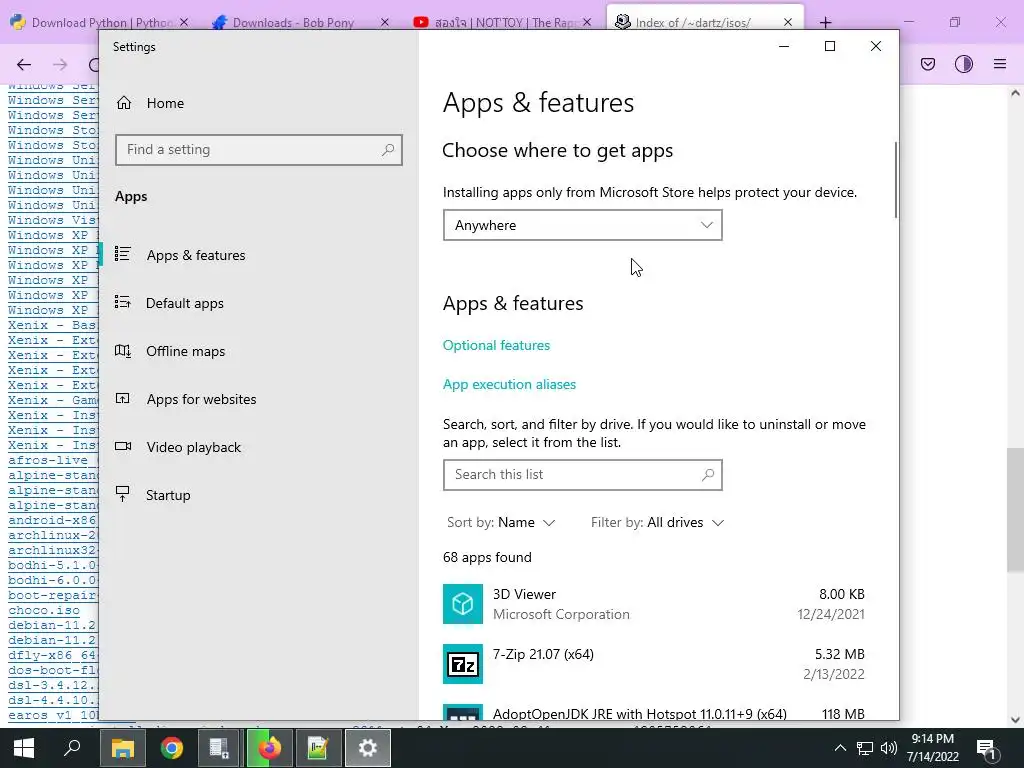Open Pocket save icon in Firefox
1024x768 pixels.
point(928,64)
